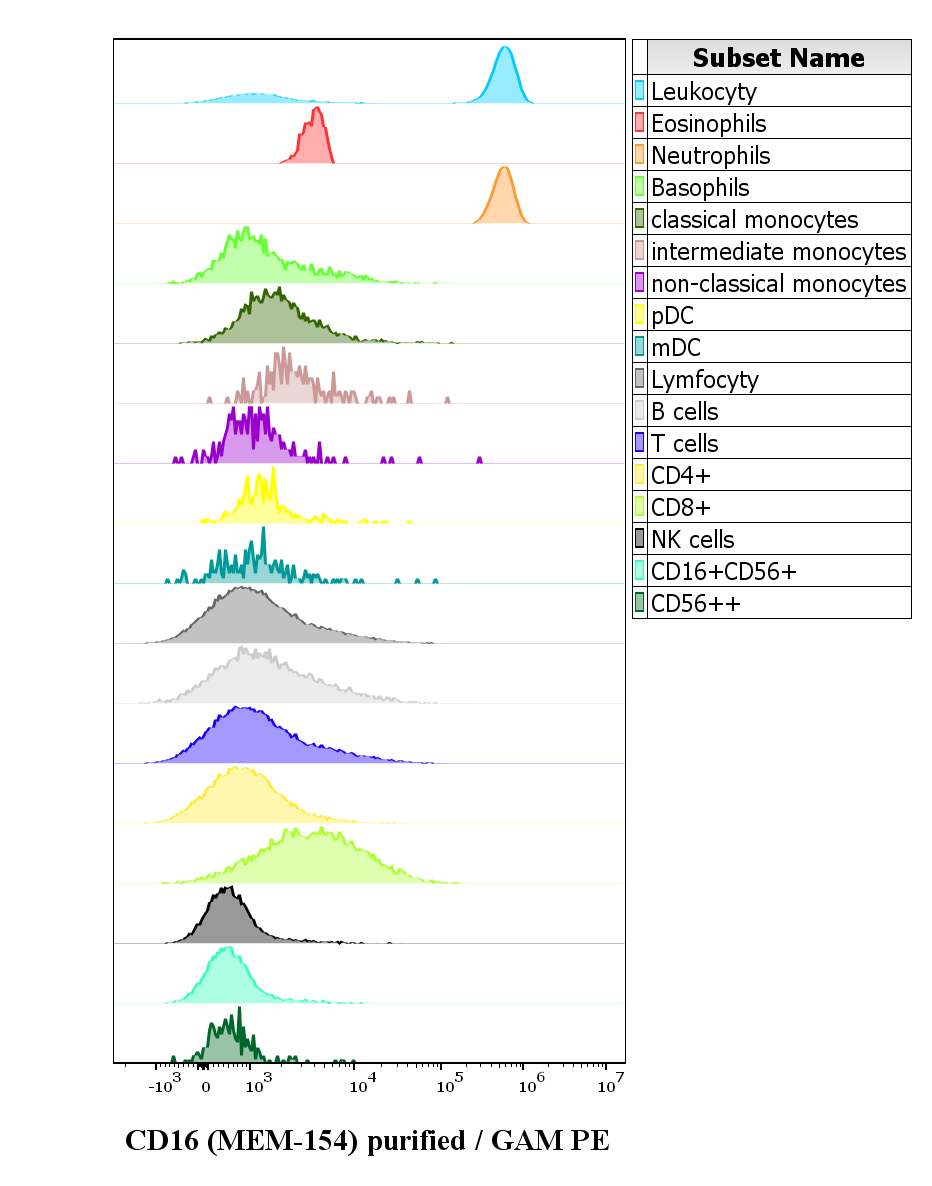The image size is (932, 1186).
Task: Select the CD56++ dark green swatch
Action: click(640, 603)
